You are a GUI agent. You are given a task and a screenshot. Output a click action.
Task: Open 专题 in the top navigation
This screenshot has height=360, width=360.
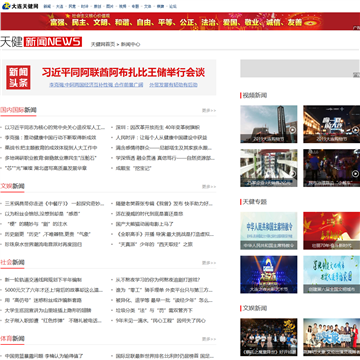click(x=135, y=6)
